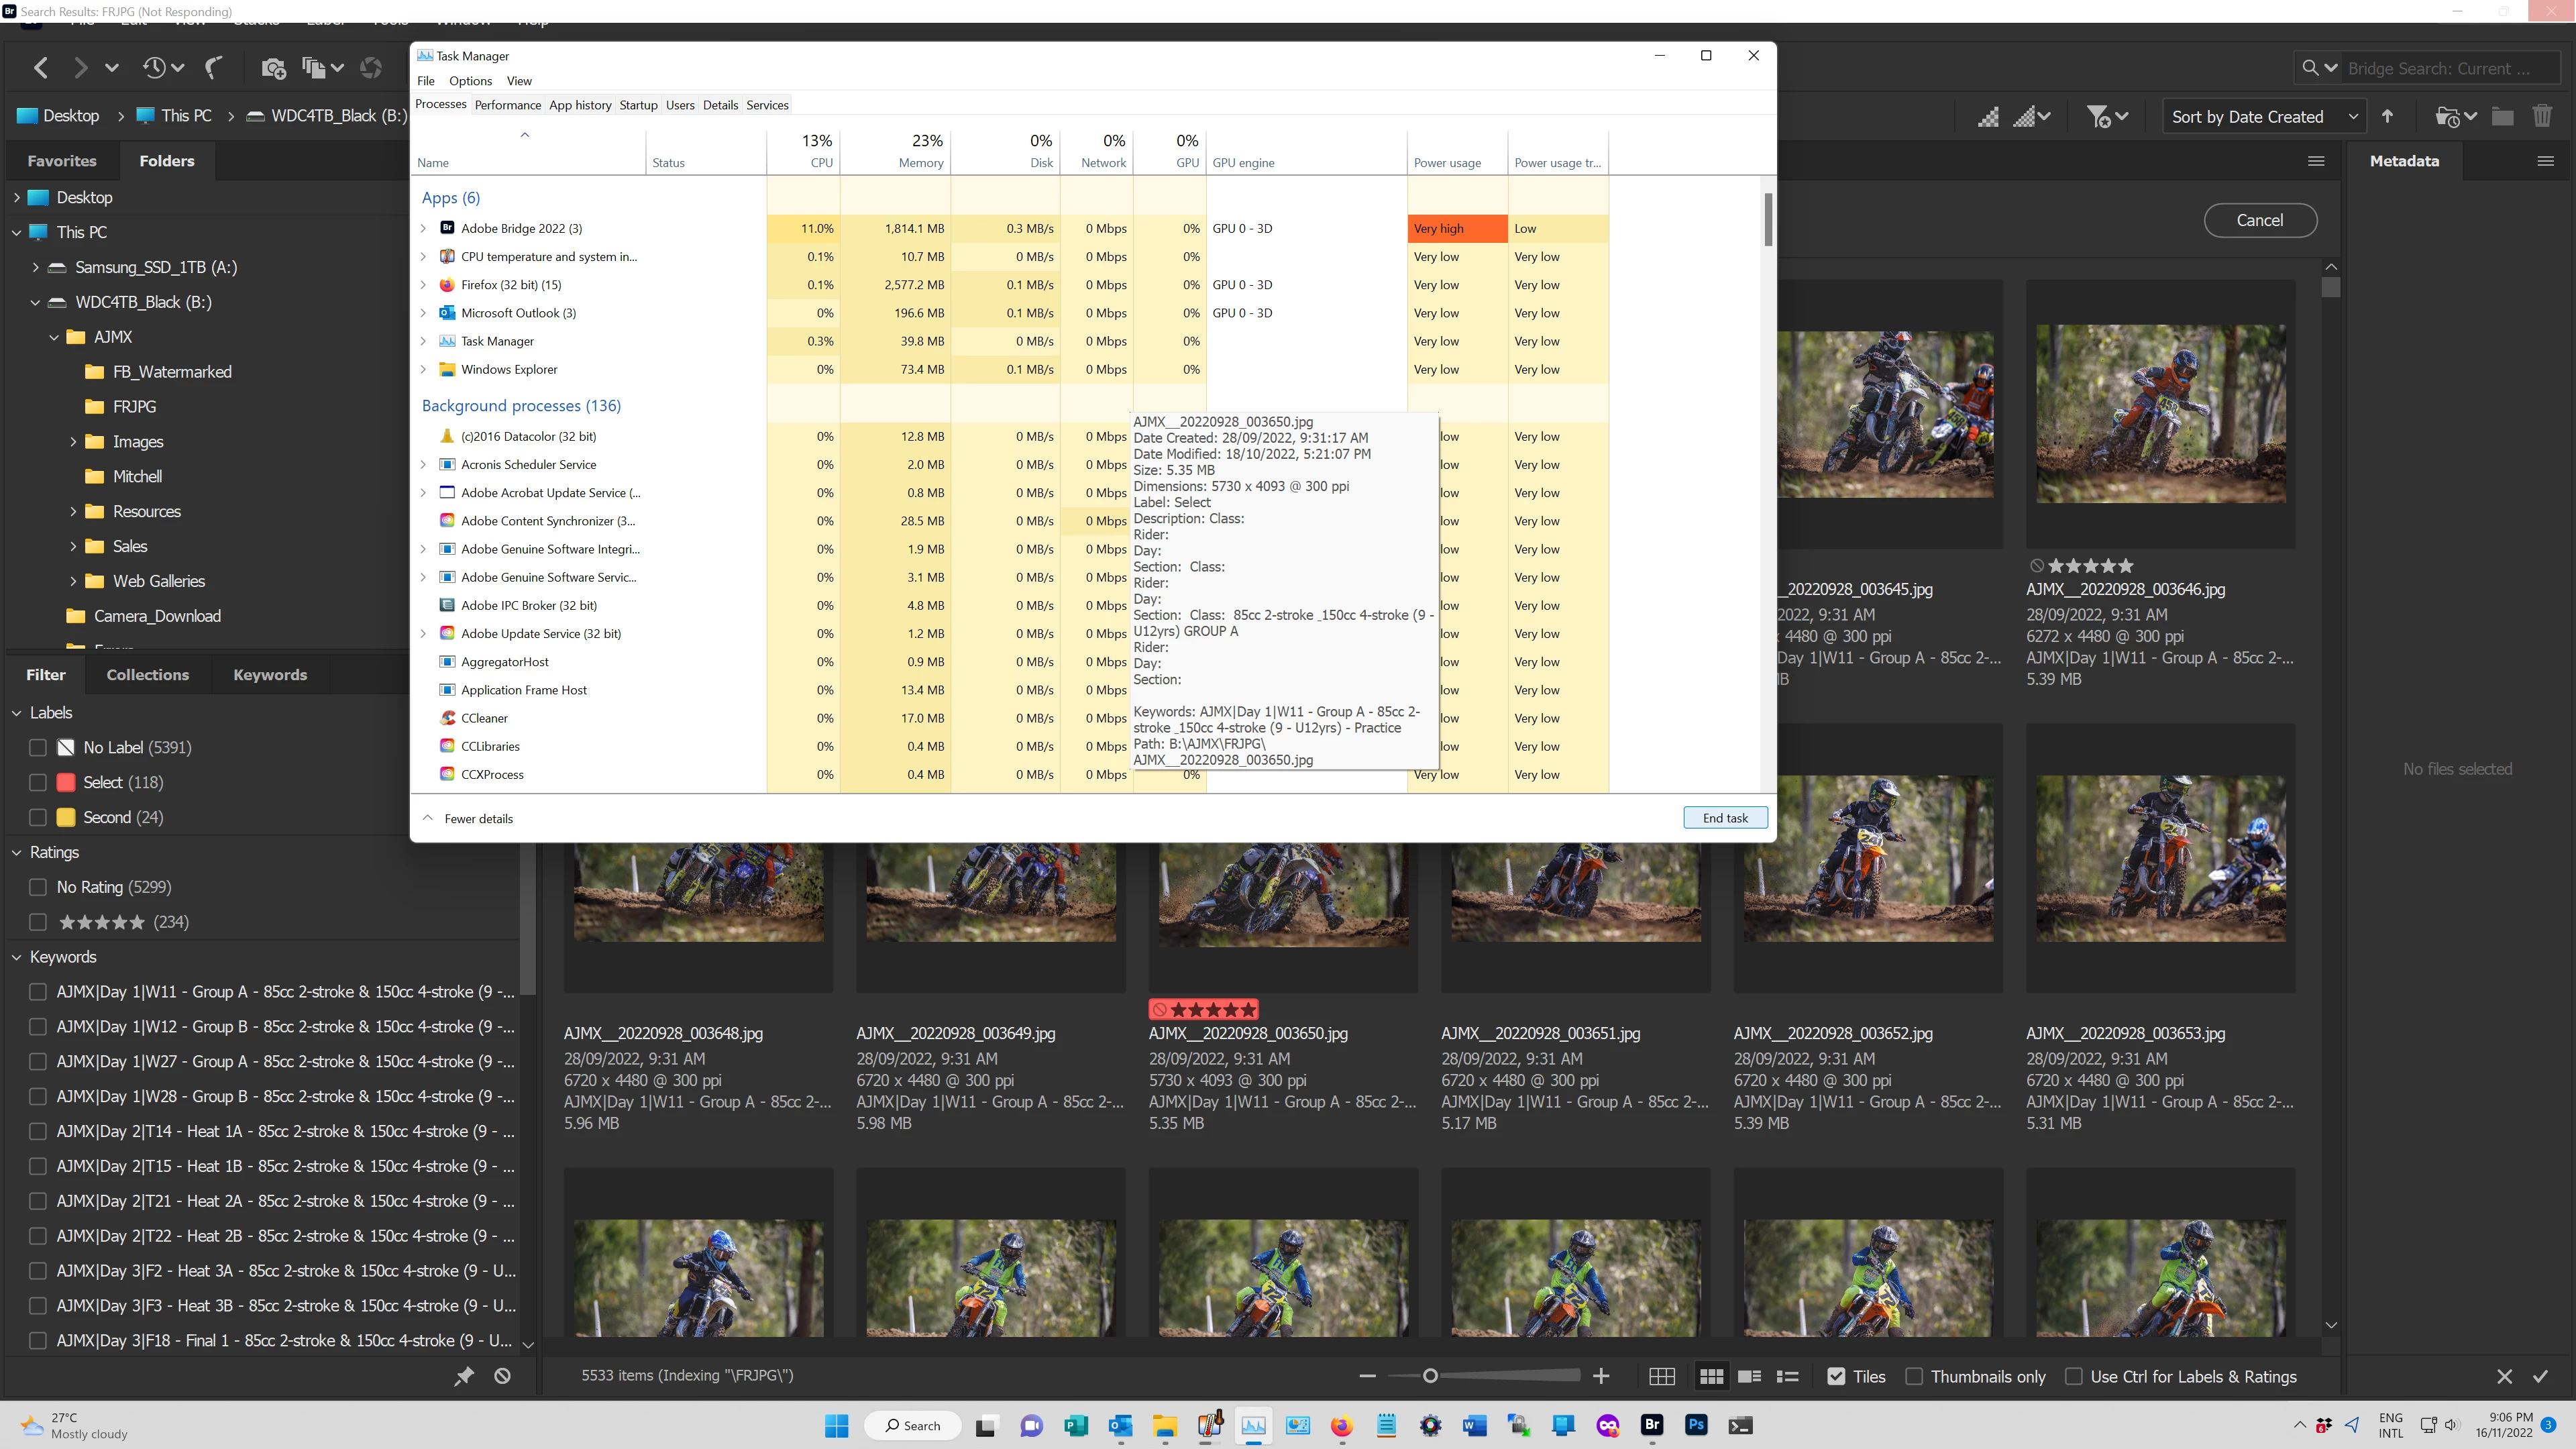2576x1449 pixels.
Task: Open the Keywords panel tab
Action: tap(270, 675)
